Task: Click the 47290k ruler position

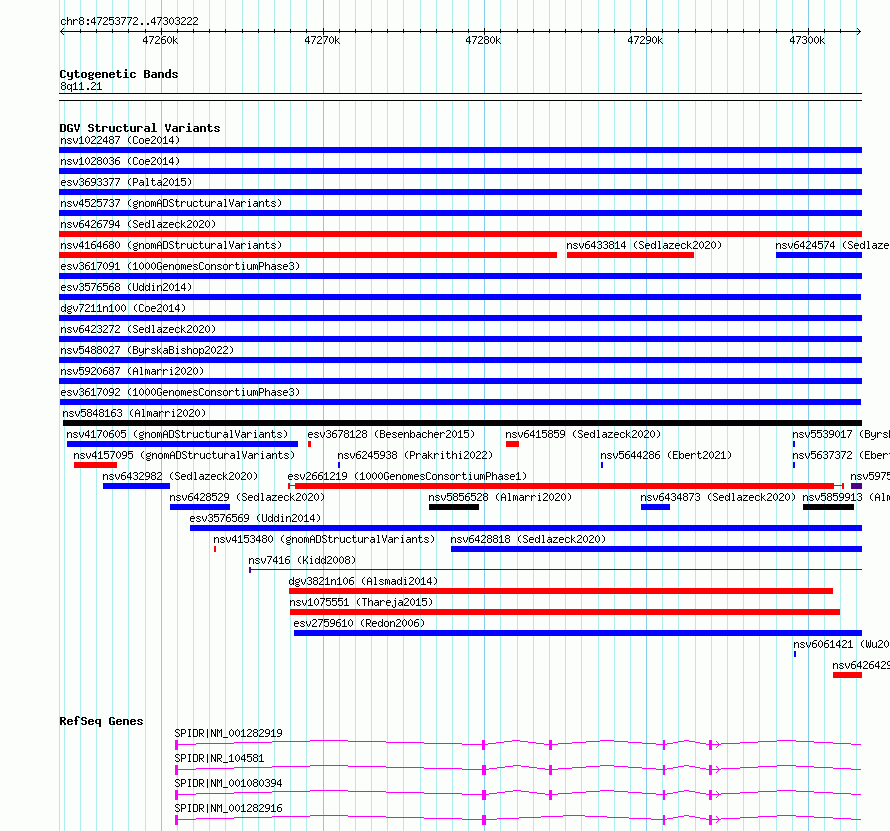Action: pyautogui.click(x=645, y=40)
